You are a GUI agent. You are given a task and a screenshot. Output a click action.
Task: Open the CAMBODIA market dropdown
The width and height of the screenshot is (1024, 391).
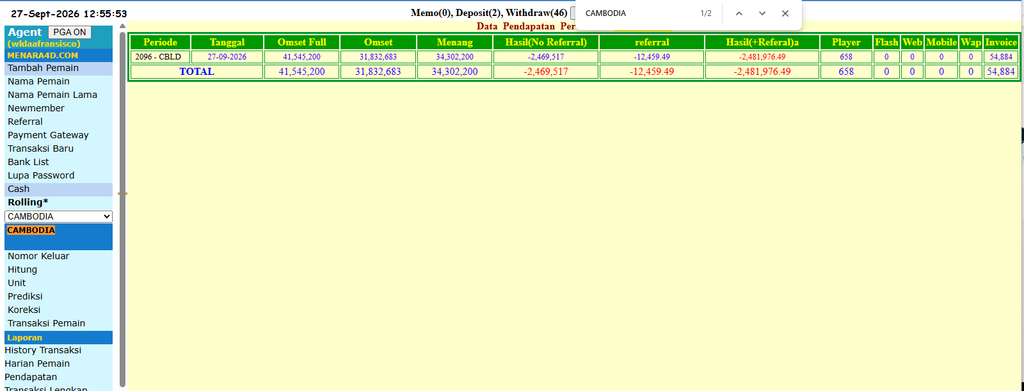(x=59, y=217)
